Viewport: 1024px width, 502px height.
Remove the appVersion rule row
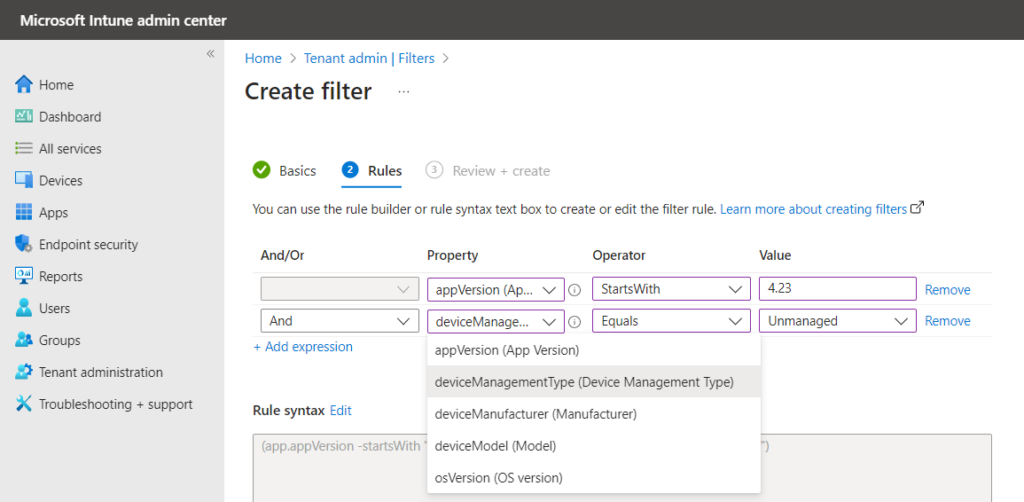click(948, 290)
